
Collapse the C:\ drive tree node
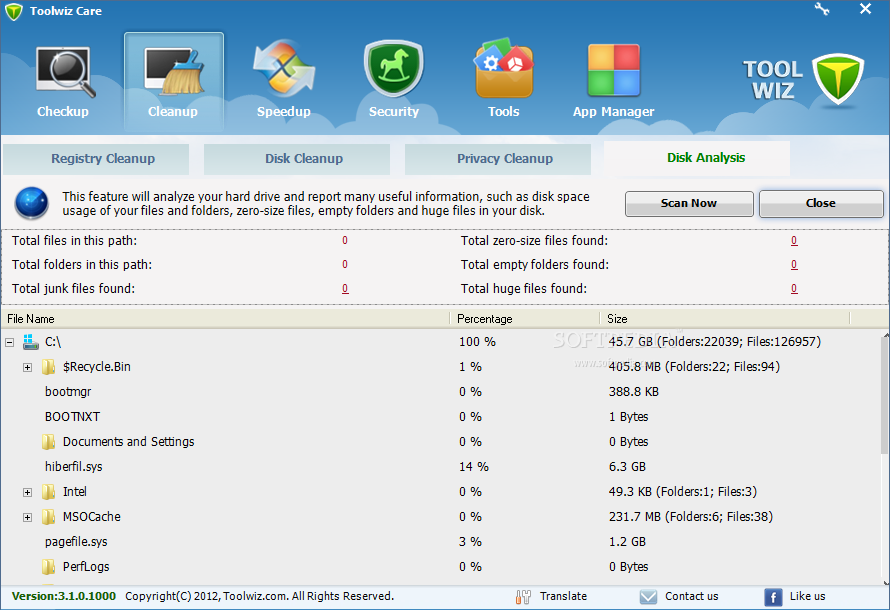pyautogui.click(x=9, y=342)
